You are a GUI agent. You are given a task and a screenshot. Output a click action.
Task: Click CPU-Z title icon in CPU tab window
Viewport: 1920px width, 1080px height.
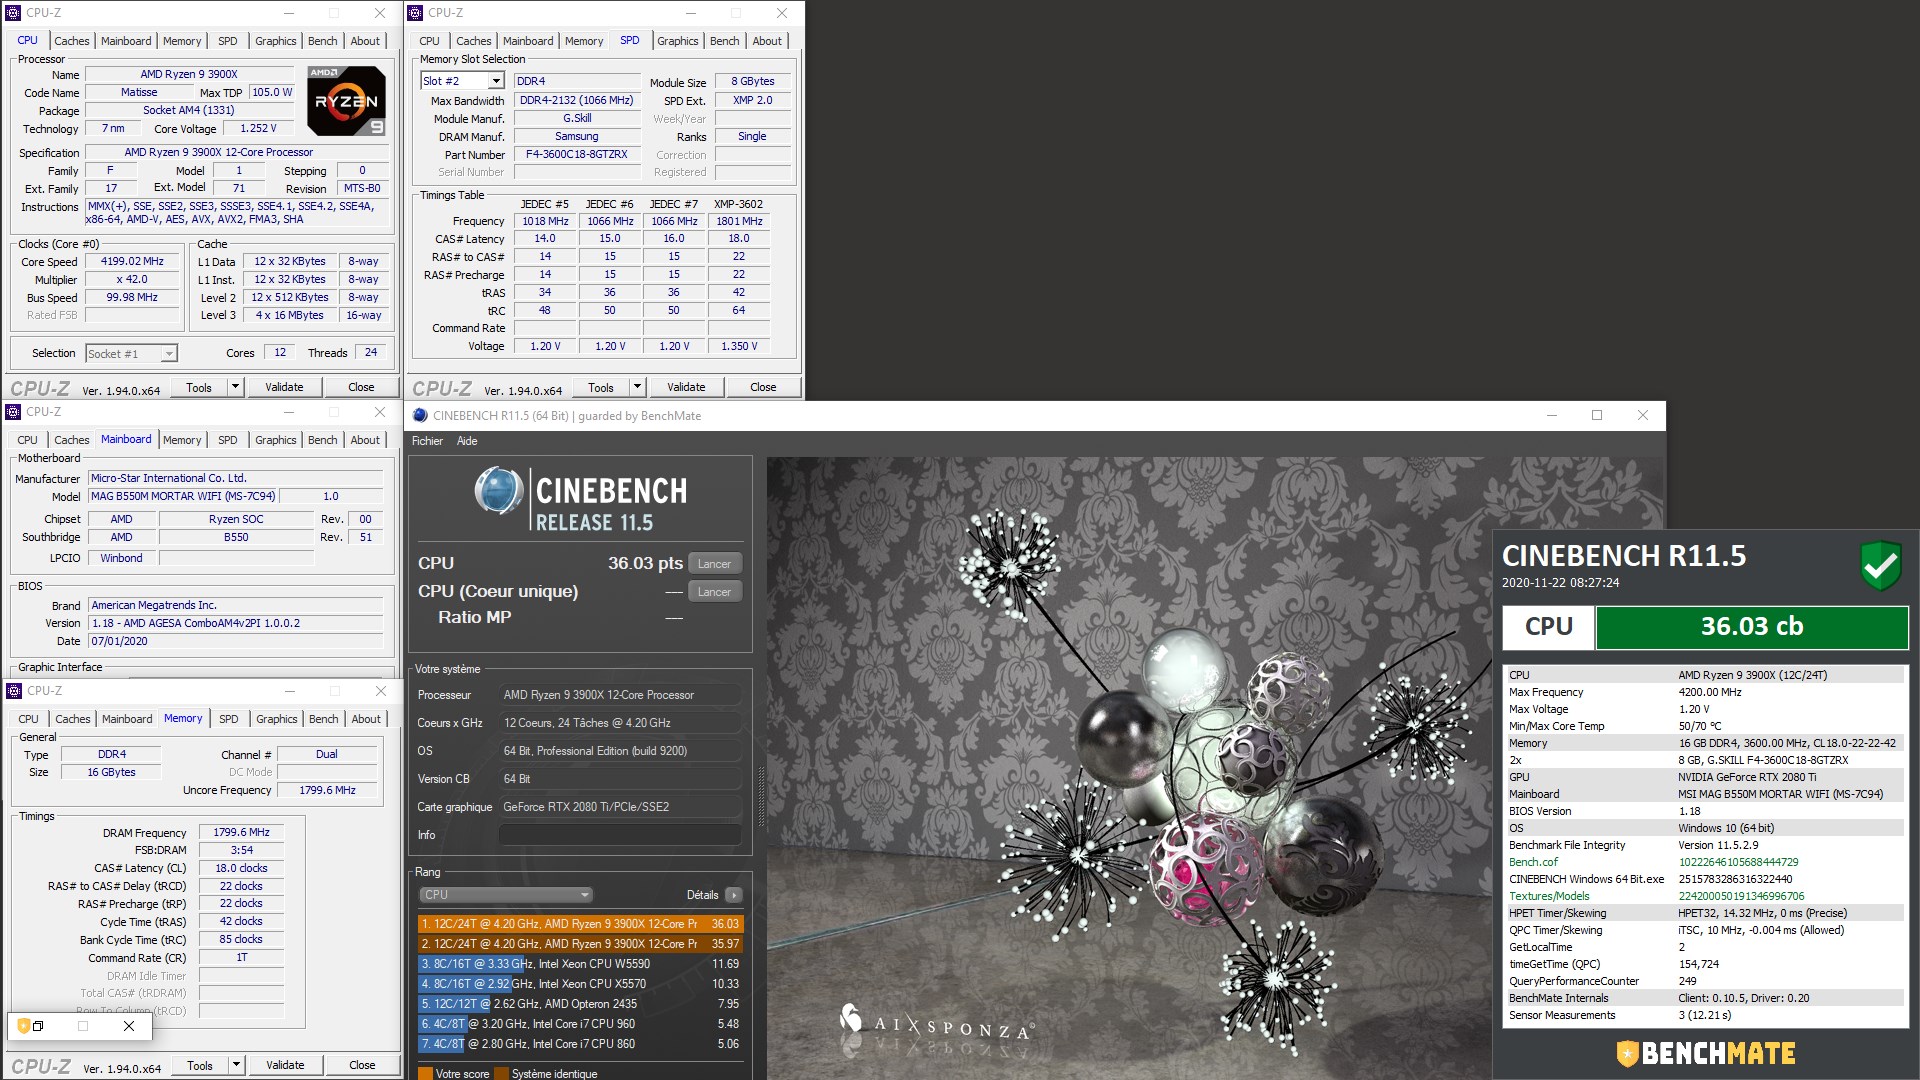[x=13, y=13]
